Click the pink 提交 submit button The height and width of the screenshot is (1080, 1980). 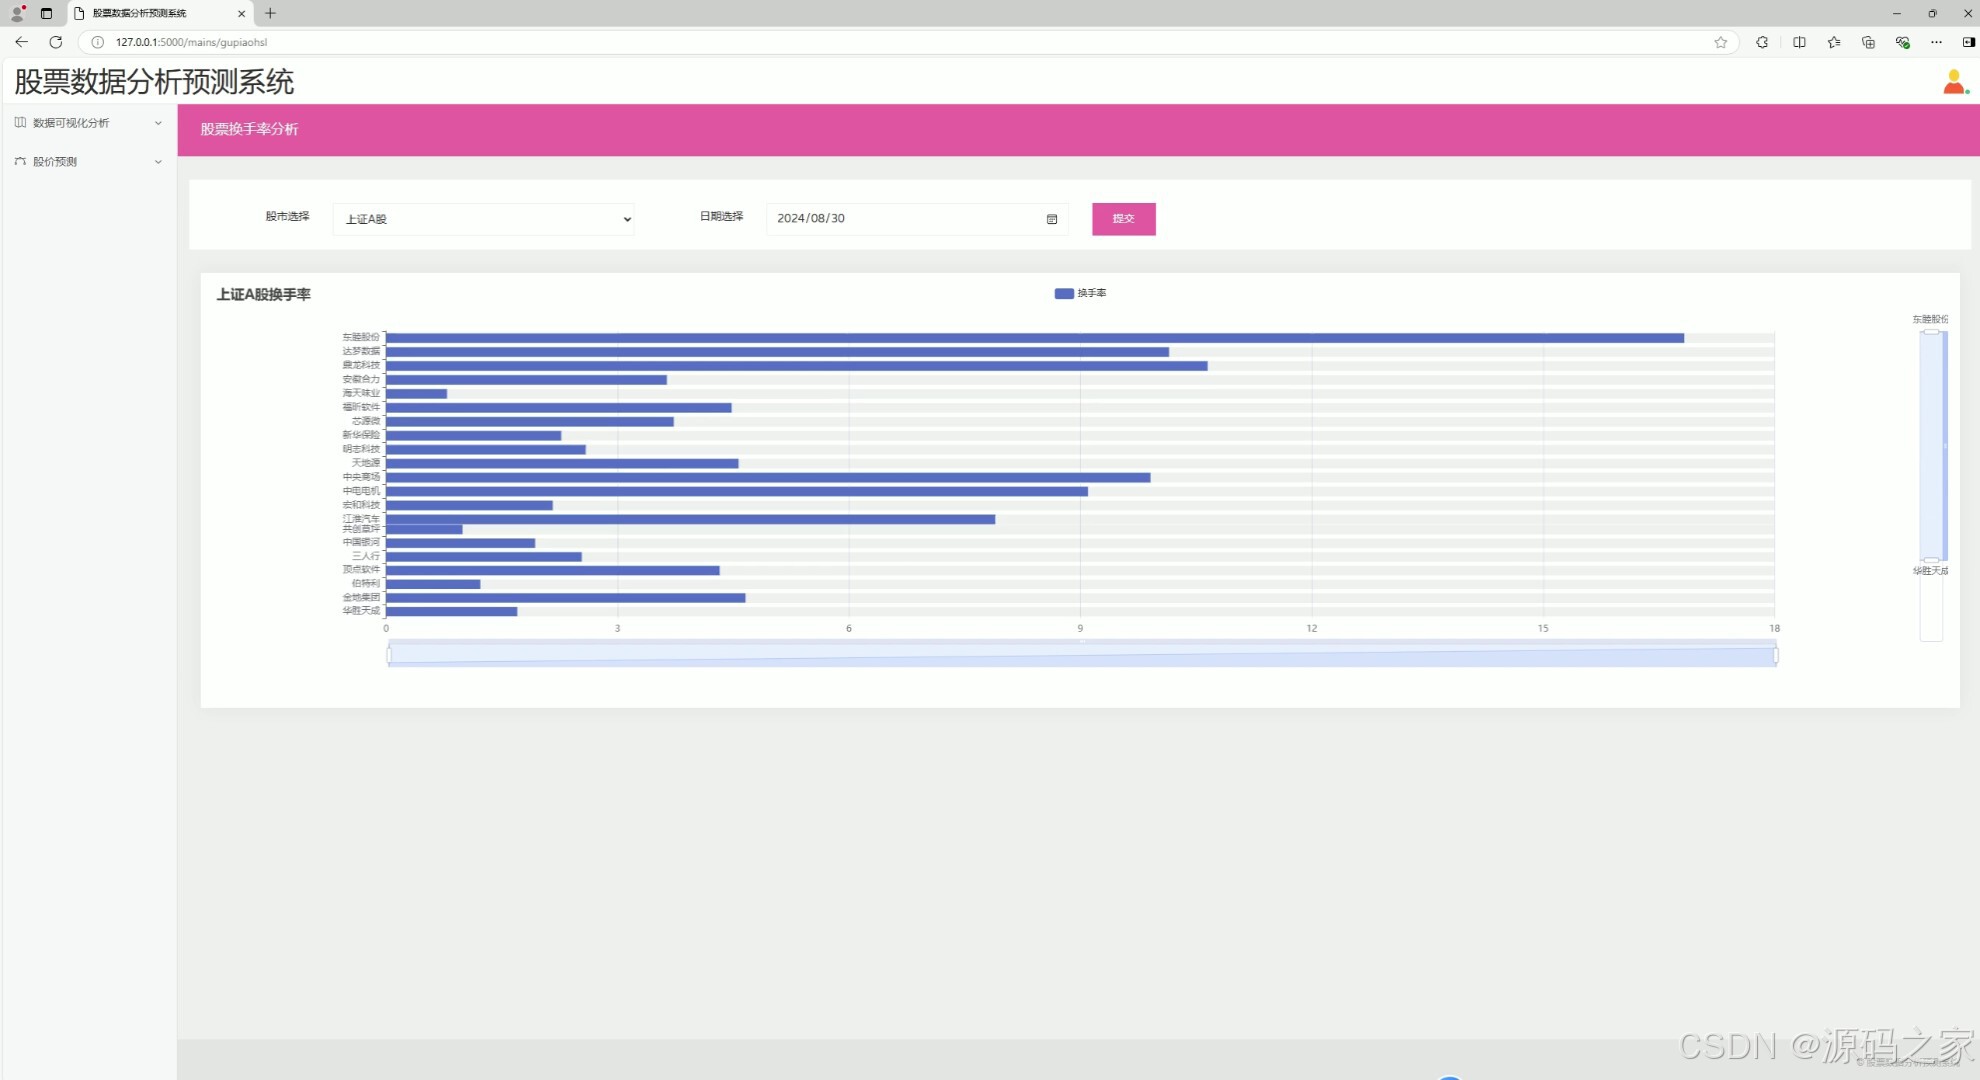tap(1123, 219)
